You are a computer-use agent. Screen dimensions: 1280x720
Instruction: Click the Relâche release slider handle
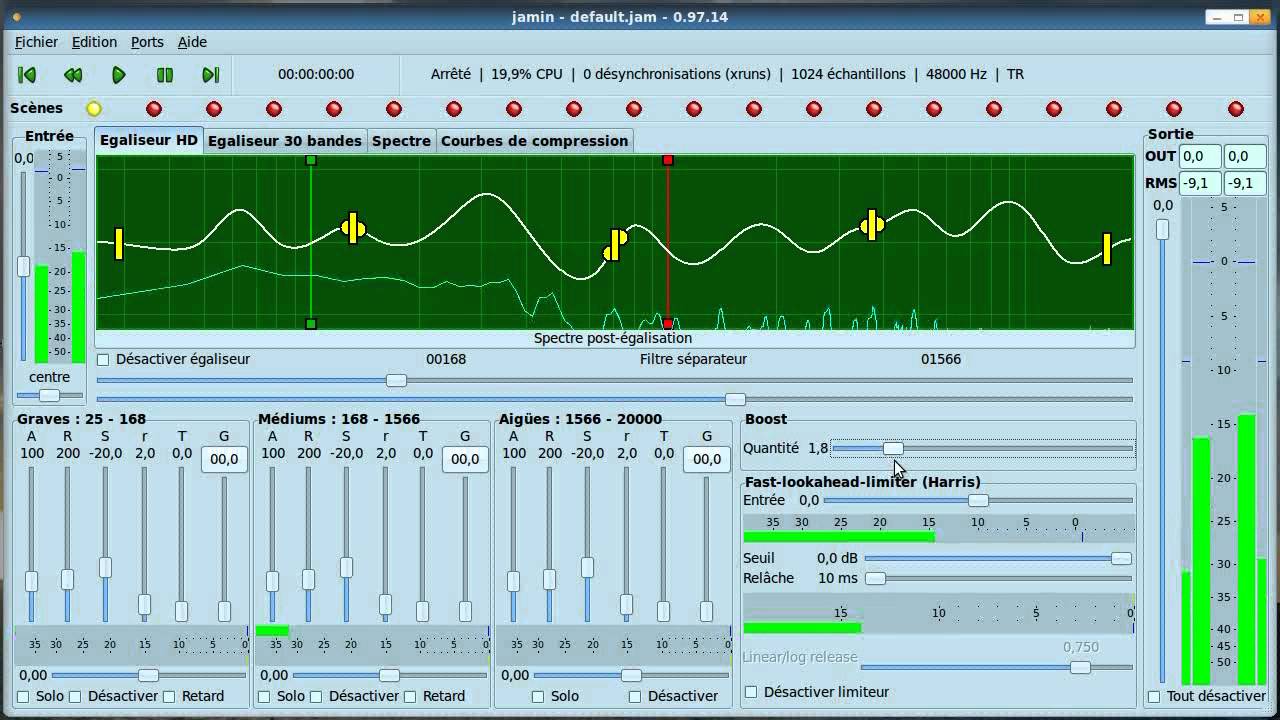[x=875, y=578]
